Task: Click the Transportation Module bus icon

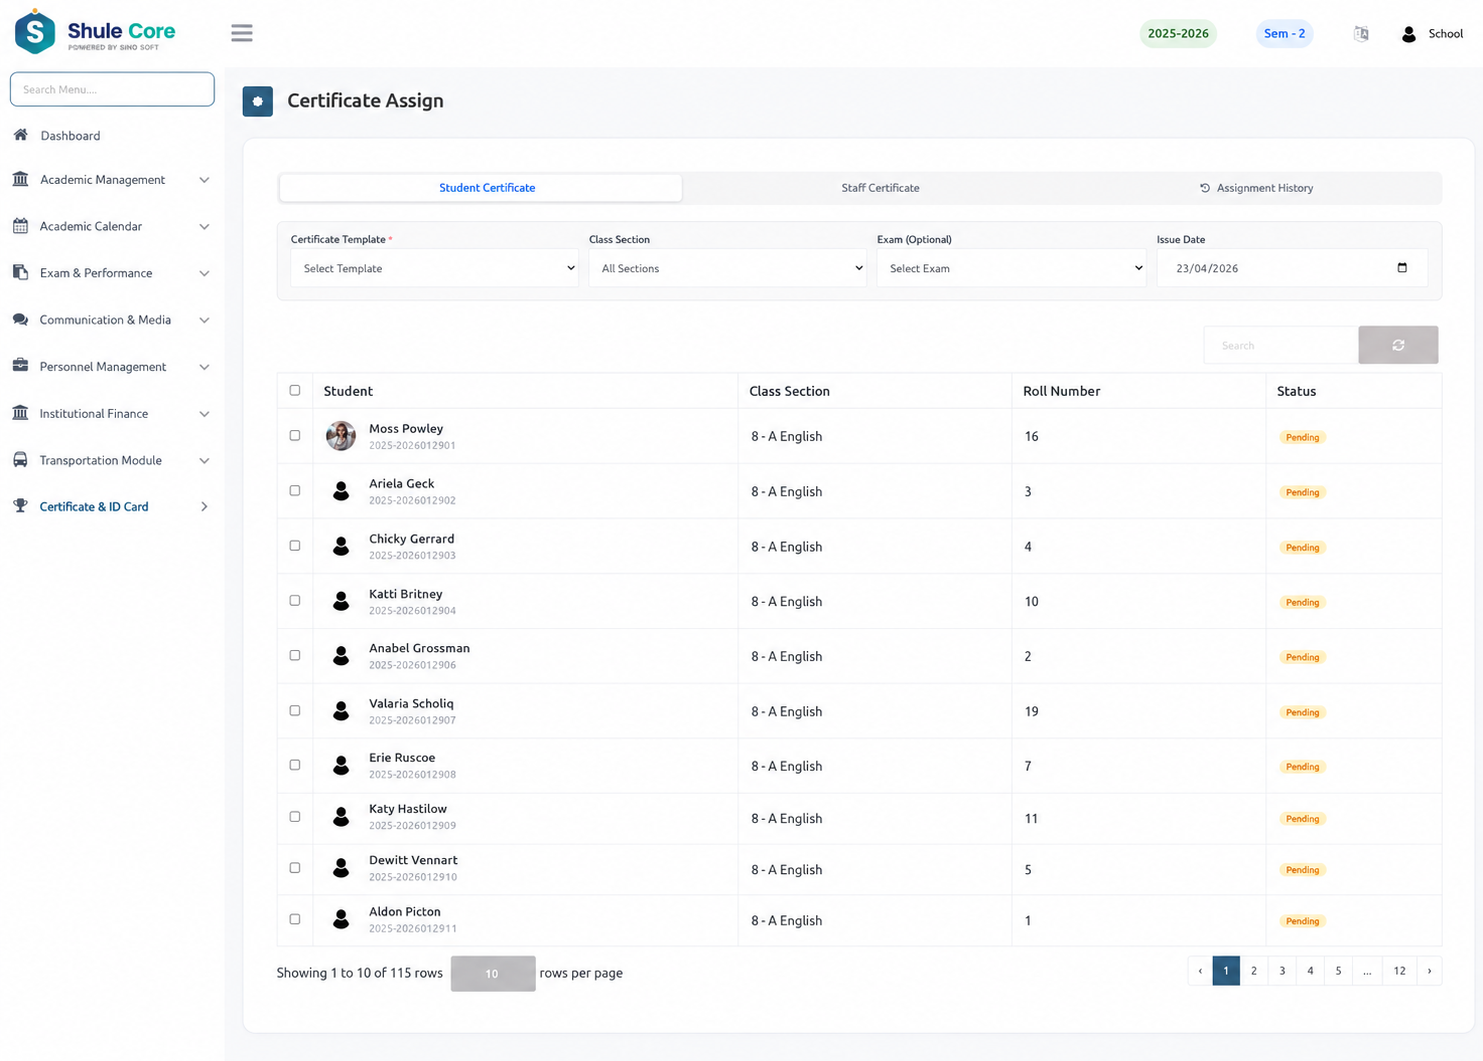Action: [20, 460]
